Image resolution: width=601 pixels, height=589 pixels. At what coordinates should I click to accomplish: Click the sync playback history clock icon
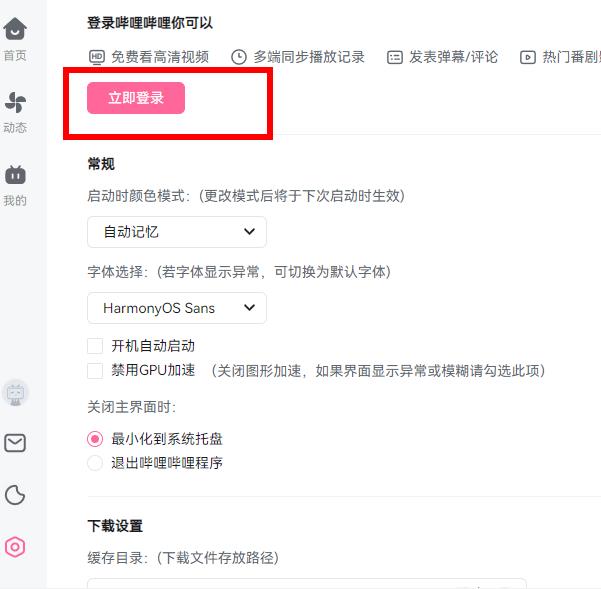click(x=239, y=57)
